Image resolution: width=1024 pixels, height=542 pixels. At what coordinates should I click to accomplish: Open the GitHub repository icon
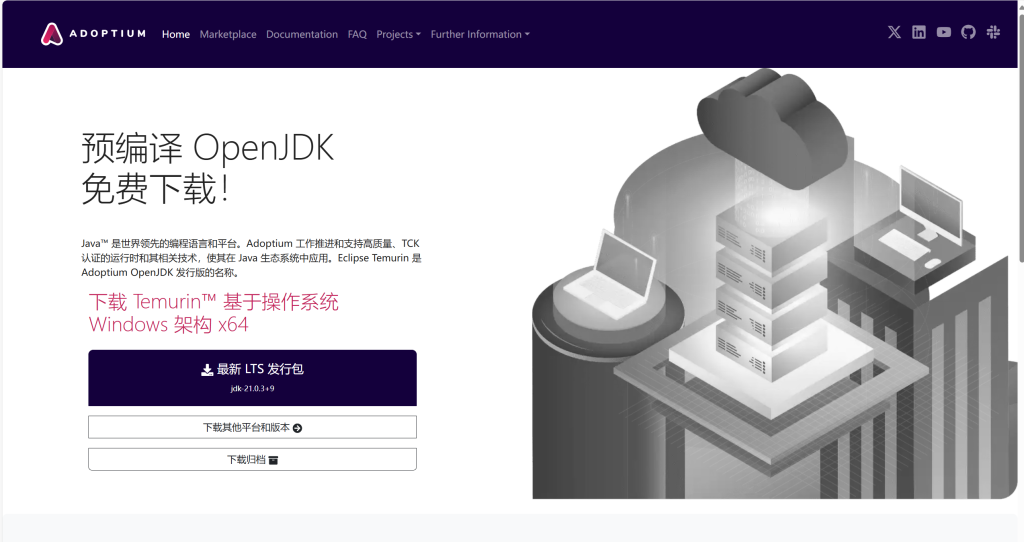click(x=968, y=32)
